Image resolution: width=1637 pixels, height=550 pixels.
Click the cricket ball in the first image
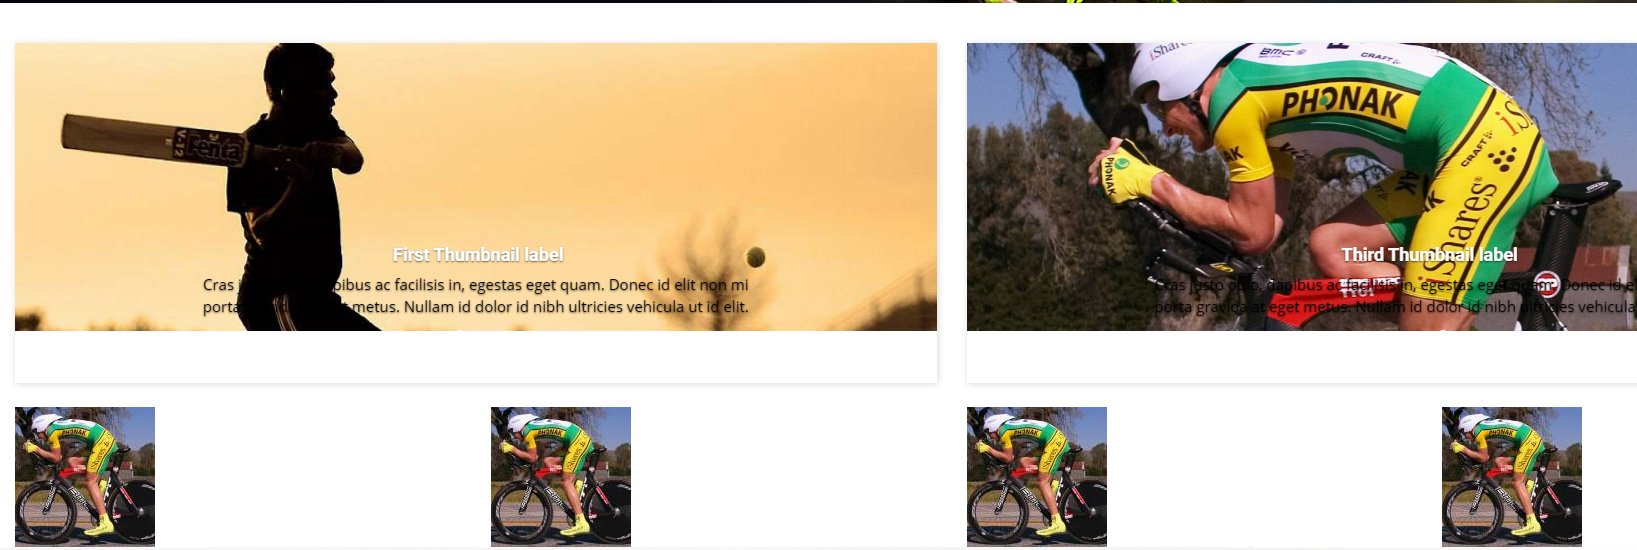(x=756, y=257)
